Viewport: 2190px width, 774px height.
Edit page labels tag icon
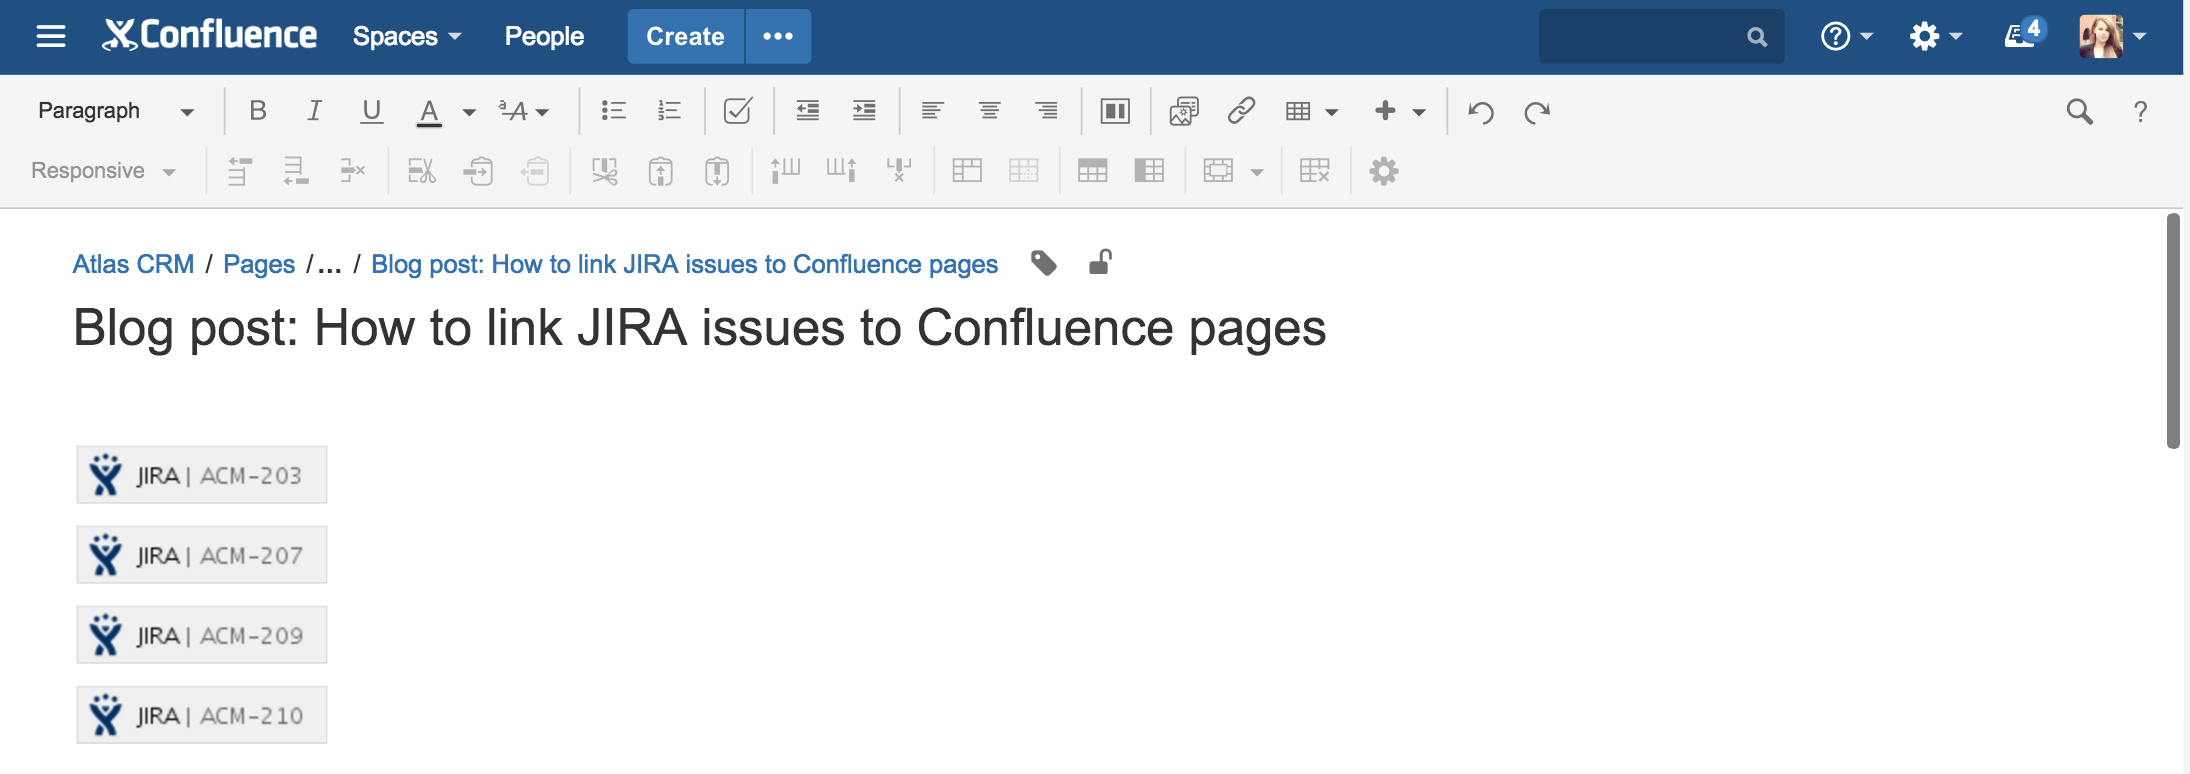[1044, 263]
